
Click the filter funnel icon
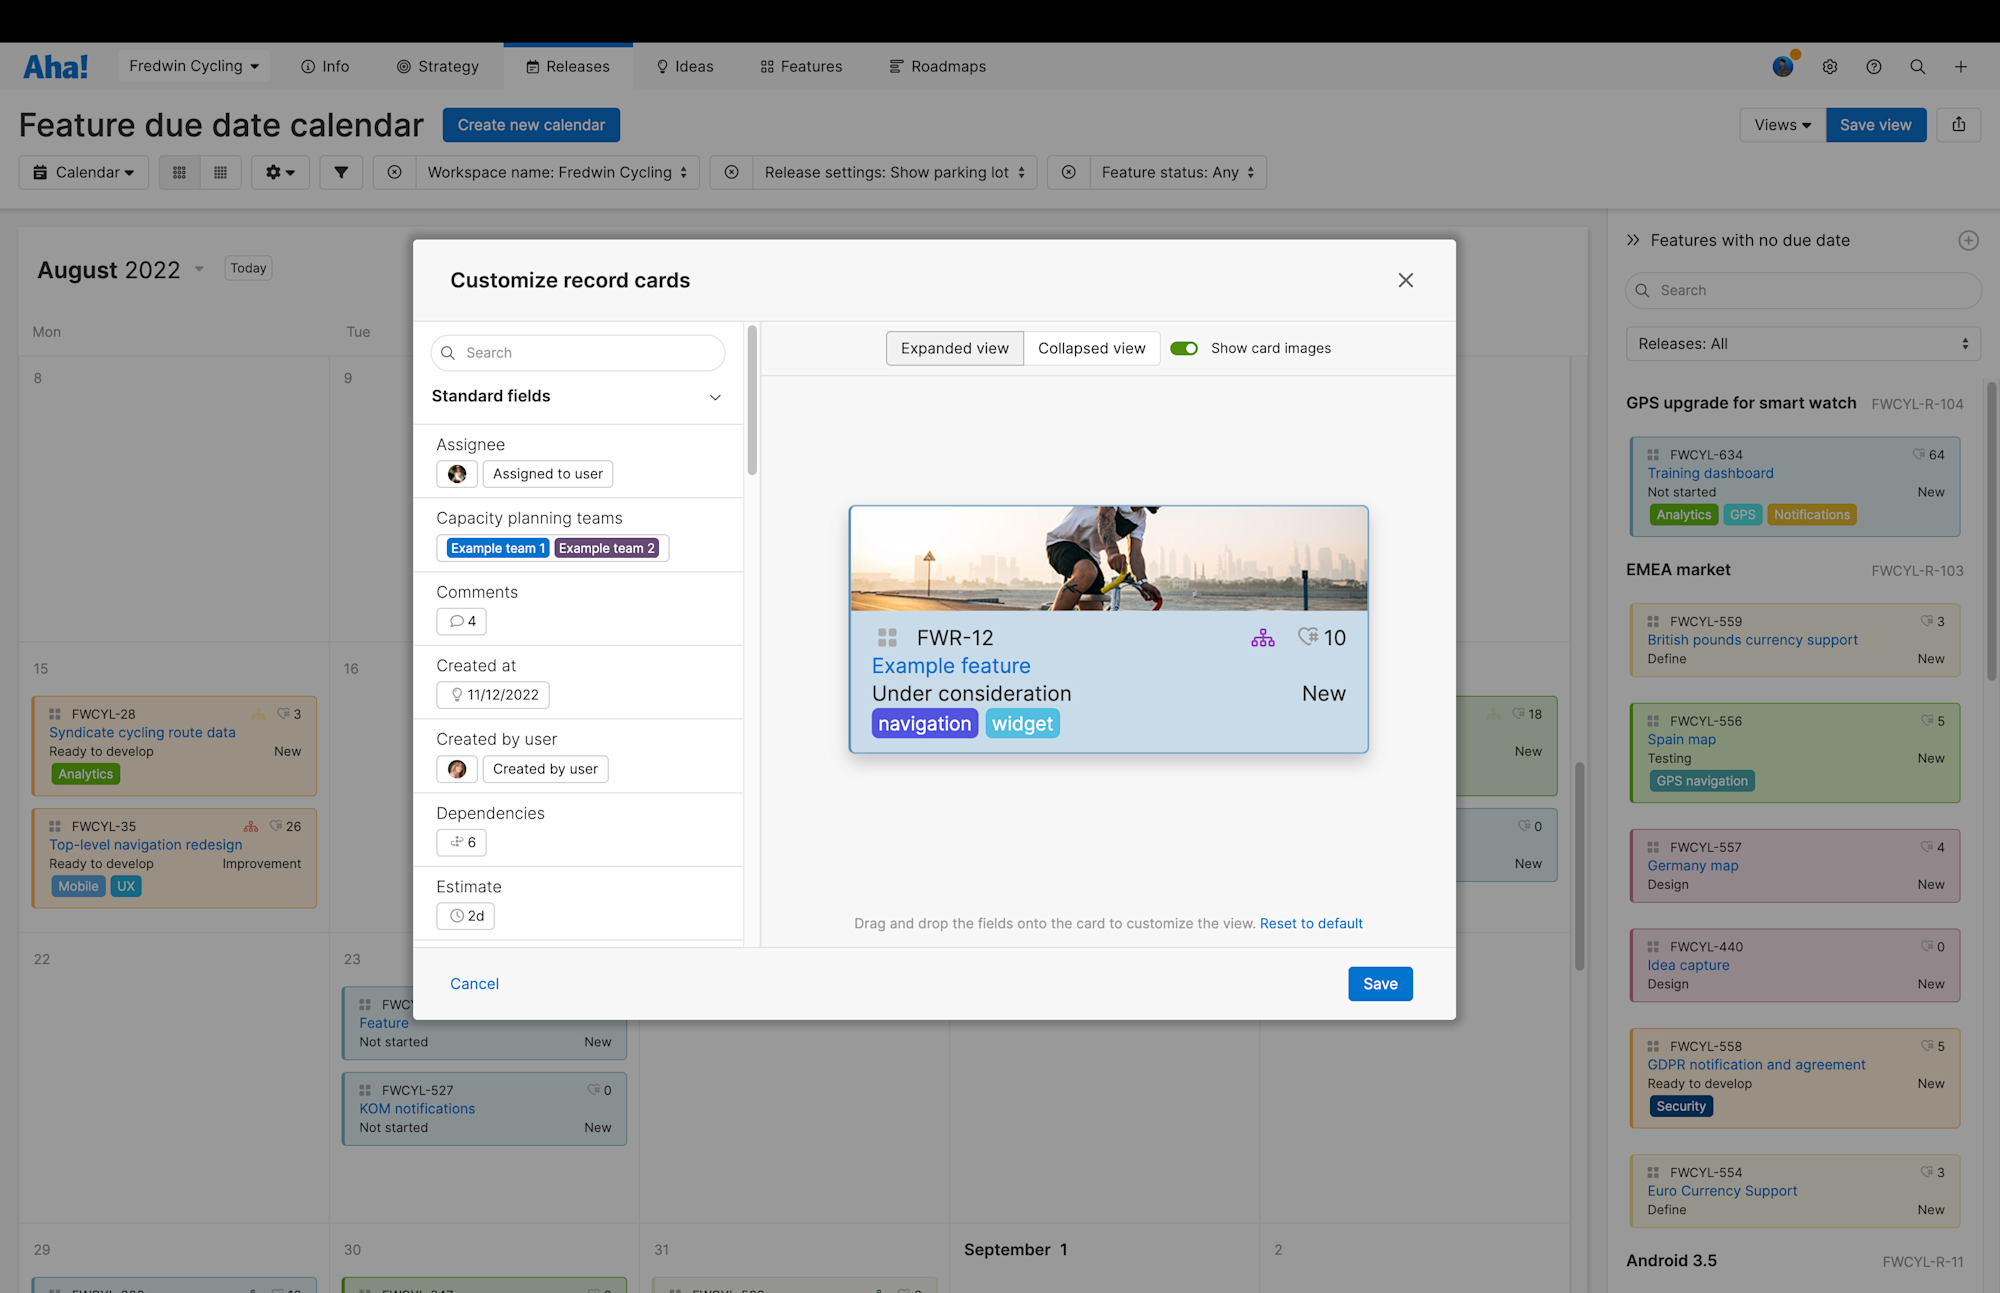(341, 172)
